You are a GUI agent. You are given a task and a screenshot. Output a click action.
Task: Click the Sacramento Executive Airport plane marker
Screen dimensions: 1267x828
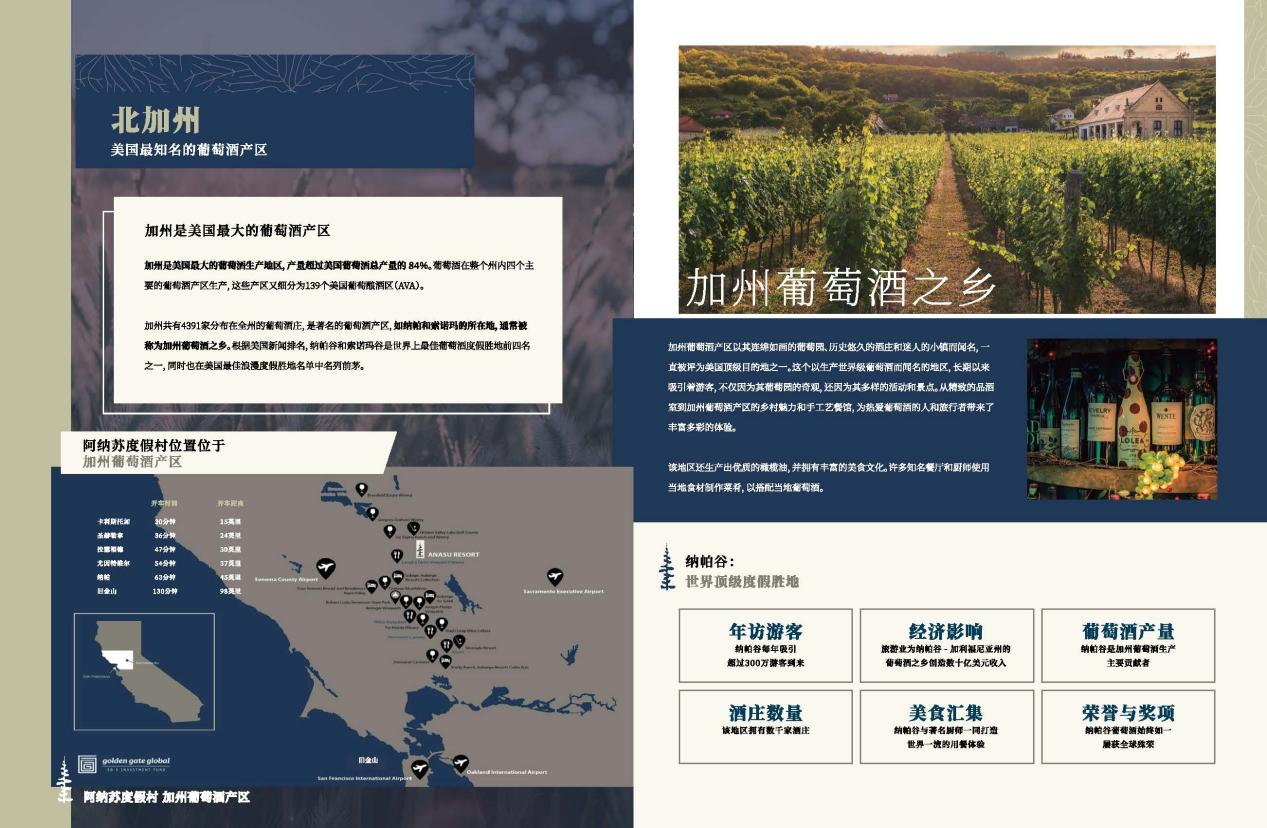(555, 577)
